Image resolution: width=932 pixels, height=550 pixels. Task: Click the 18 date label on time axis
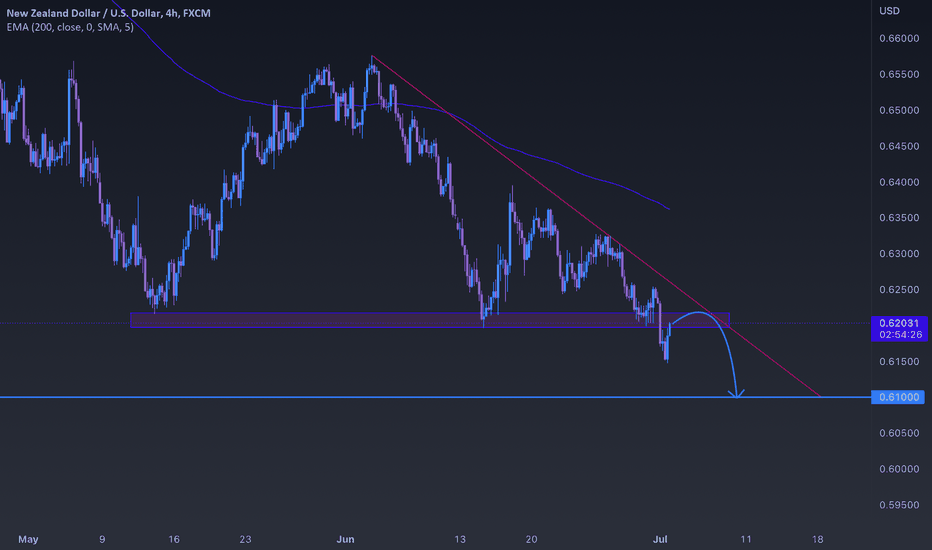pos(818,539)
